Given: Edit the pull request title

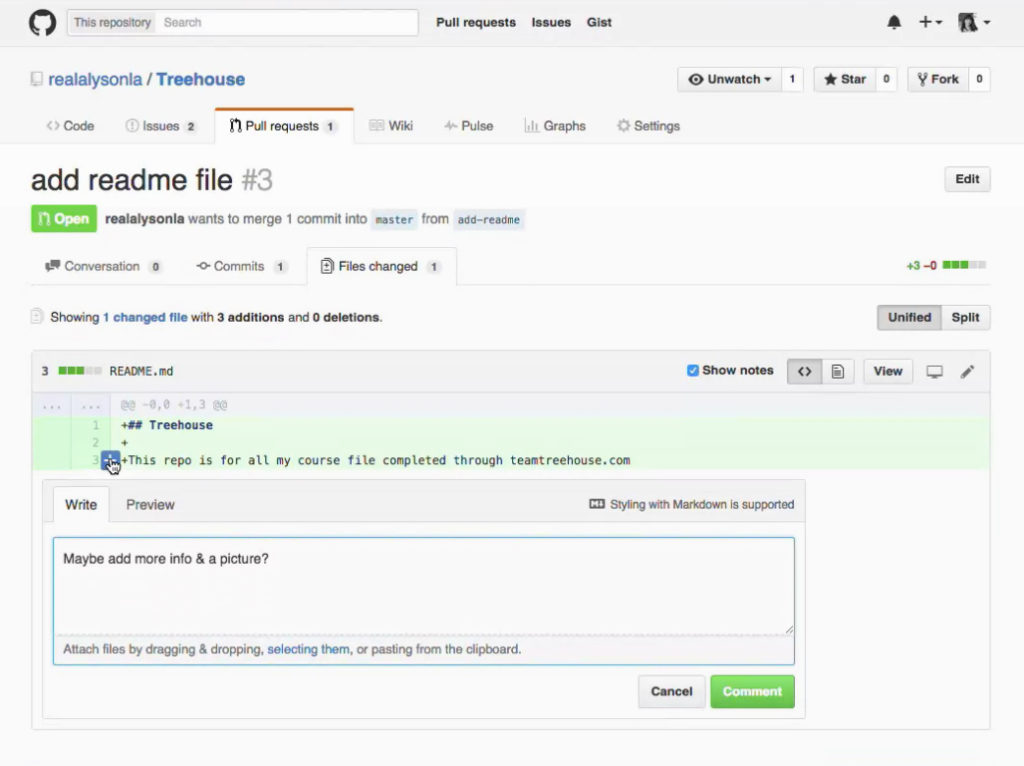Looking at the screenshot, I should 967,179.
